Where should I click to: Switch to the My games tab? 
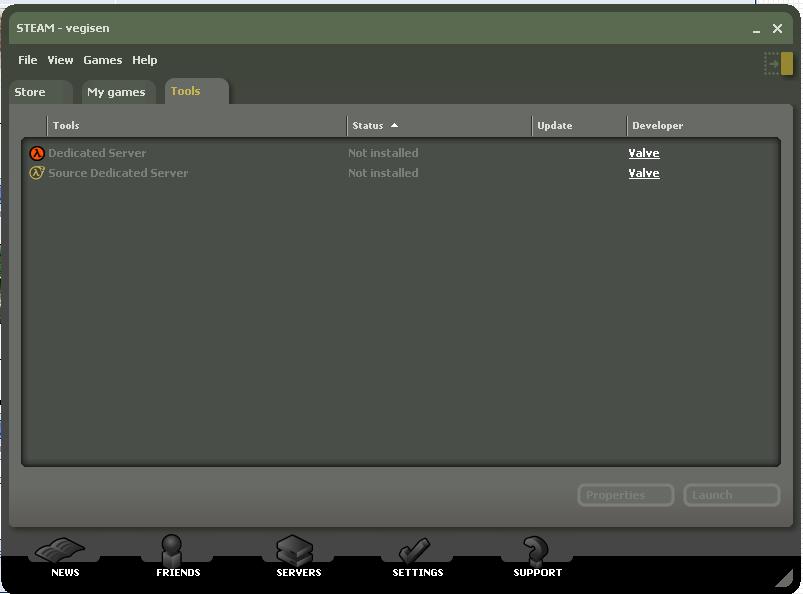[x=118, y=92]
